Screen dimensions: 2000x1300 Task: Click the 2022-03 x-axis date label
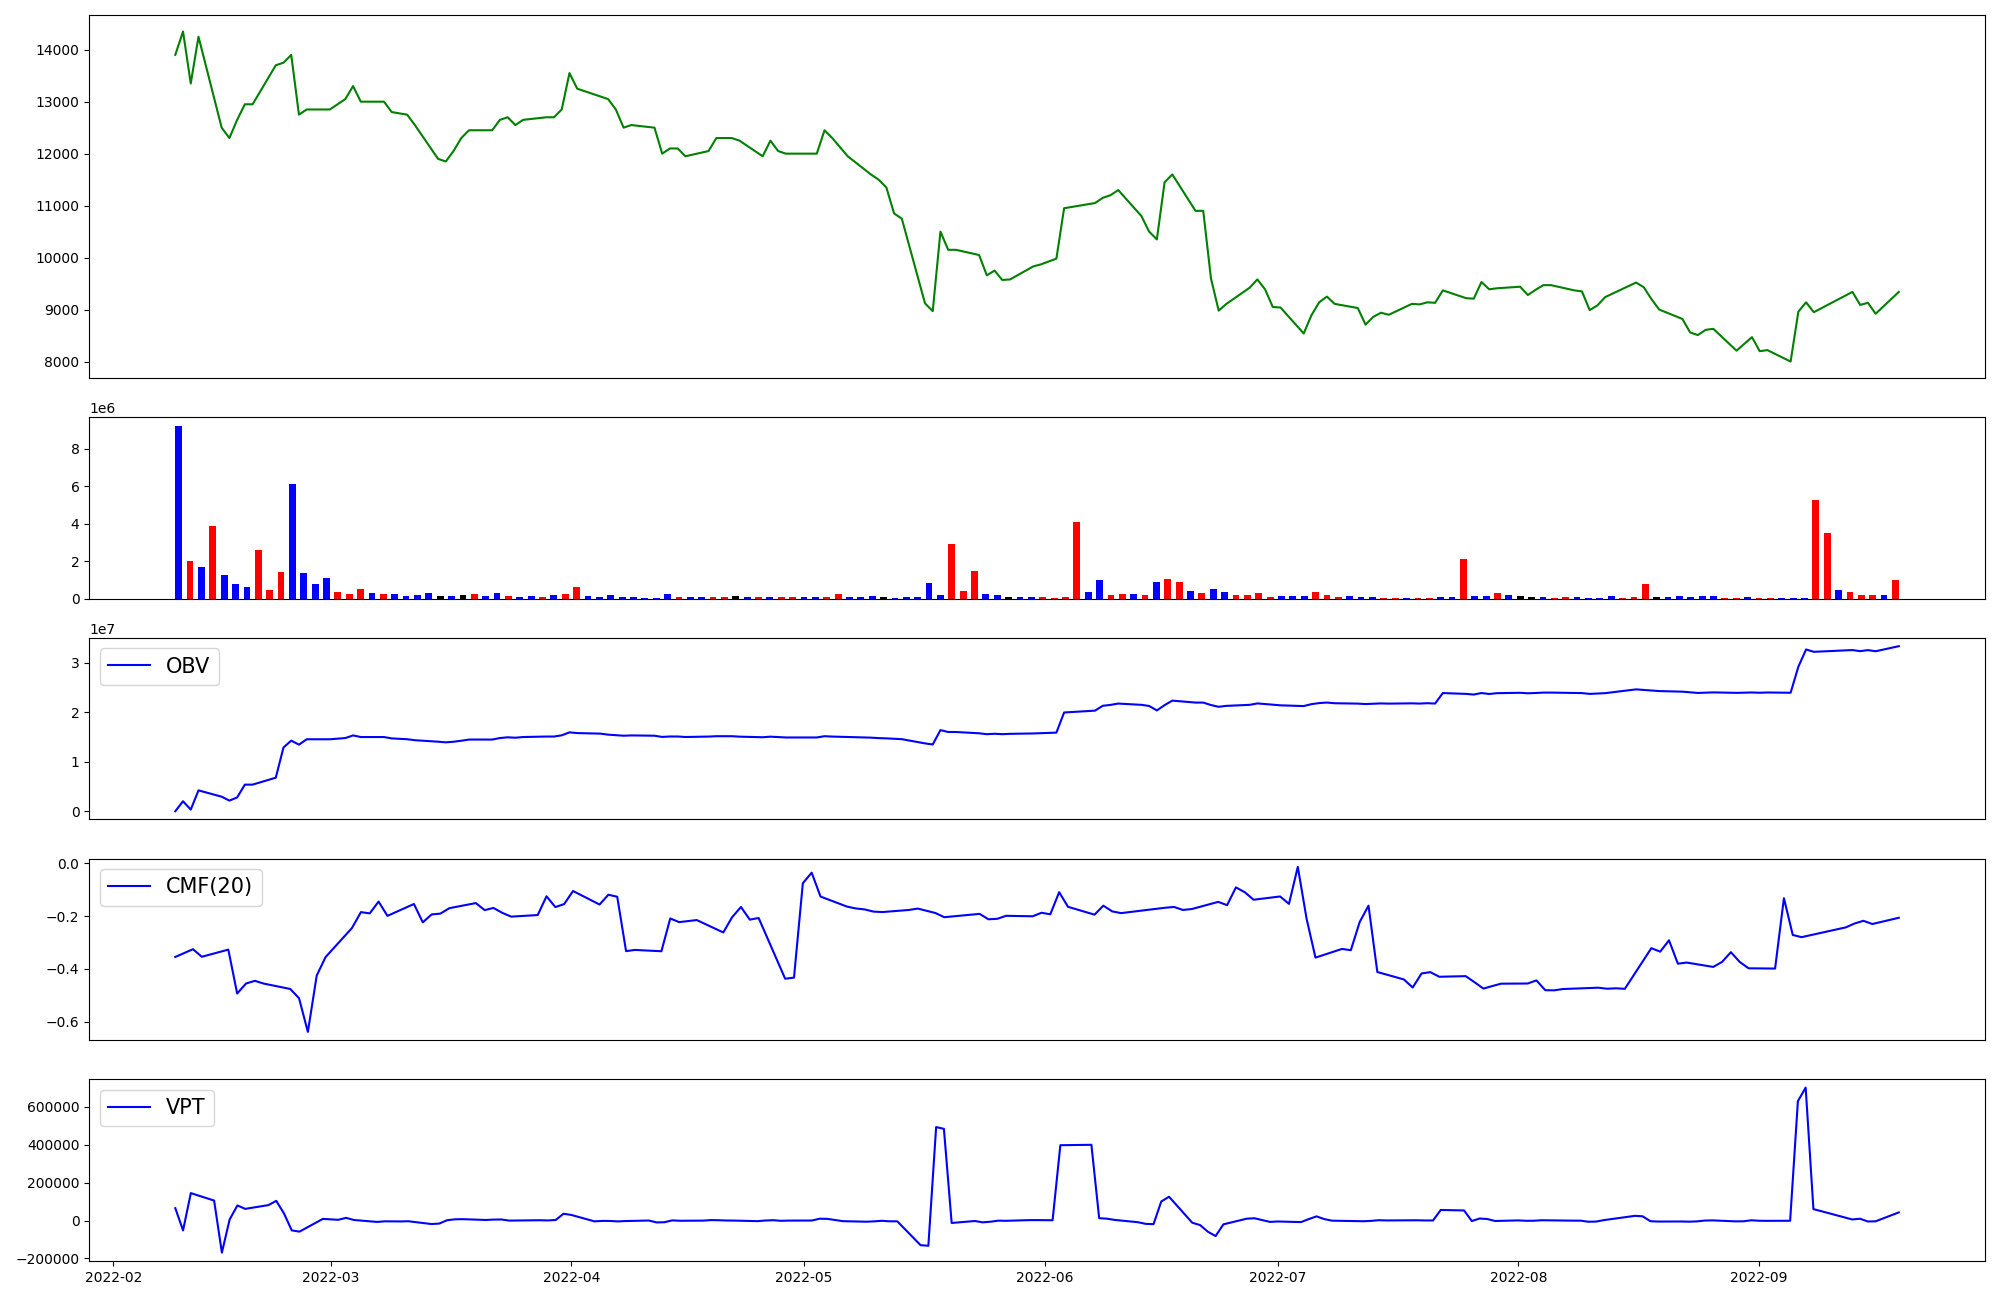[x=330, y=1276]
